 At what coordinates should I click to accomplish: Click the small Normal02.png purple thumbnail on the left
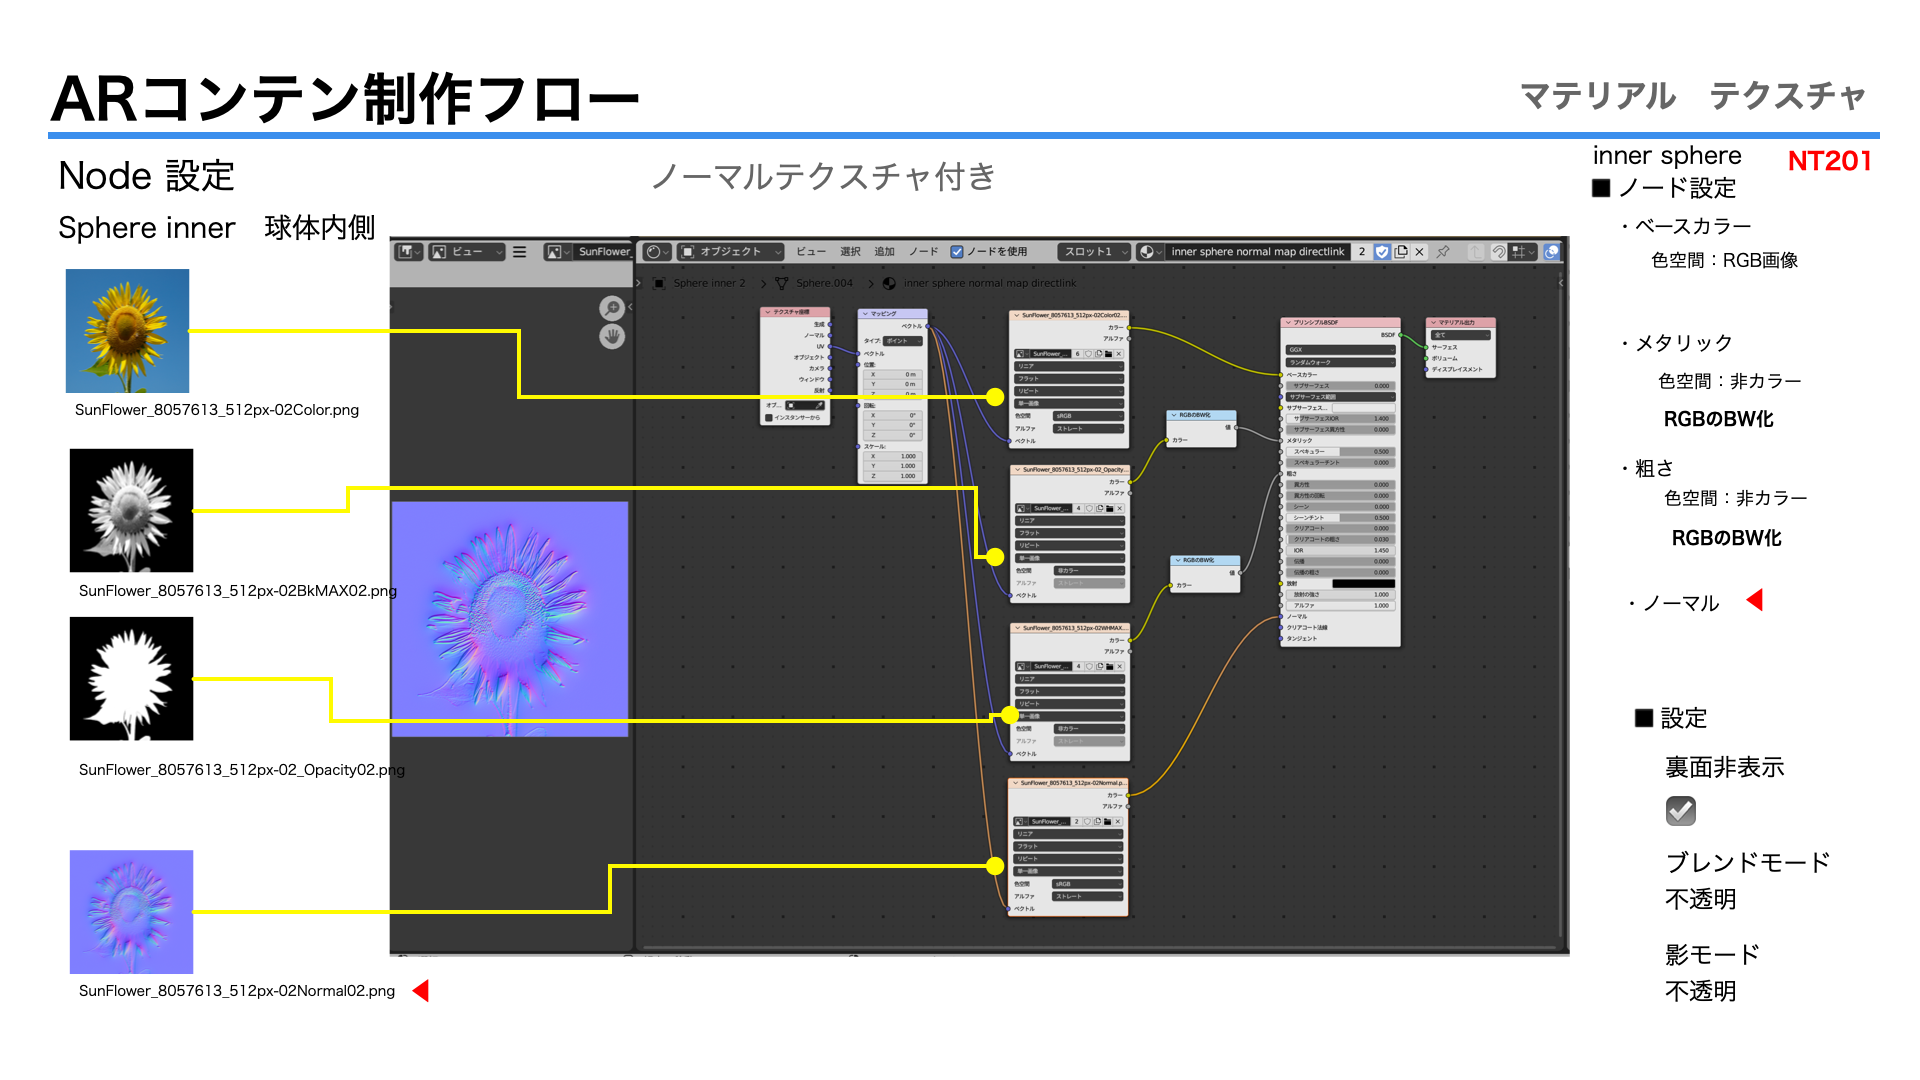coord(131,912)
